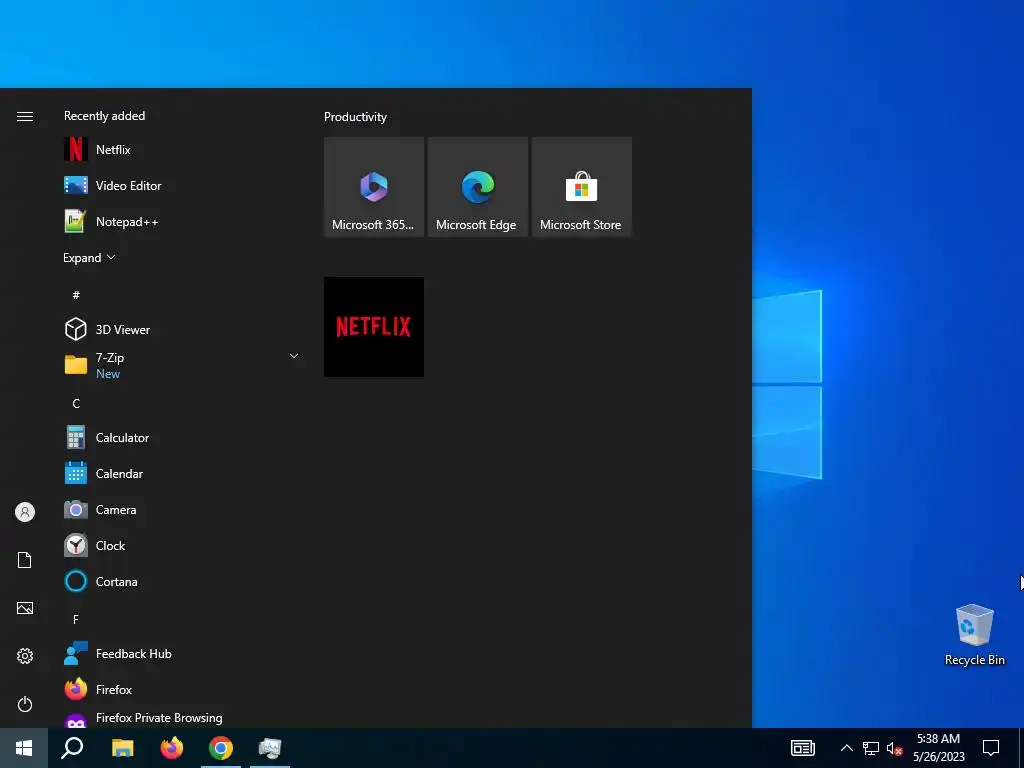Open the 7-Zip folder entry

181,365
